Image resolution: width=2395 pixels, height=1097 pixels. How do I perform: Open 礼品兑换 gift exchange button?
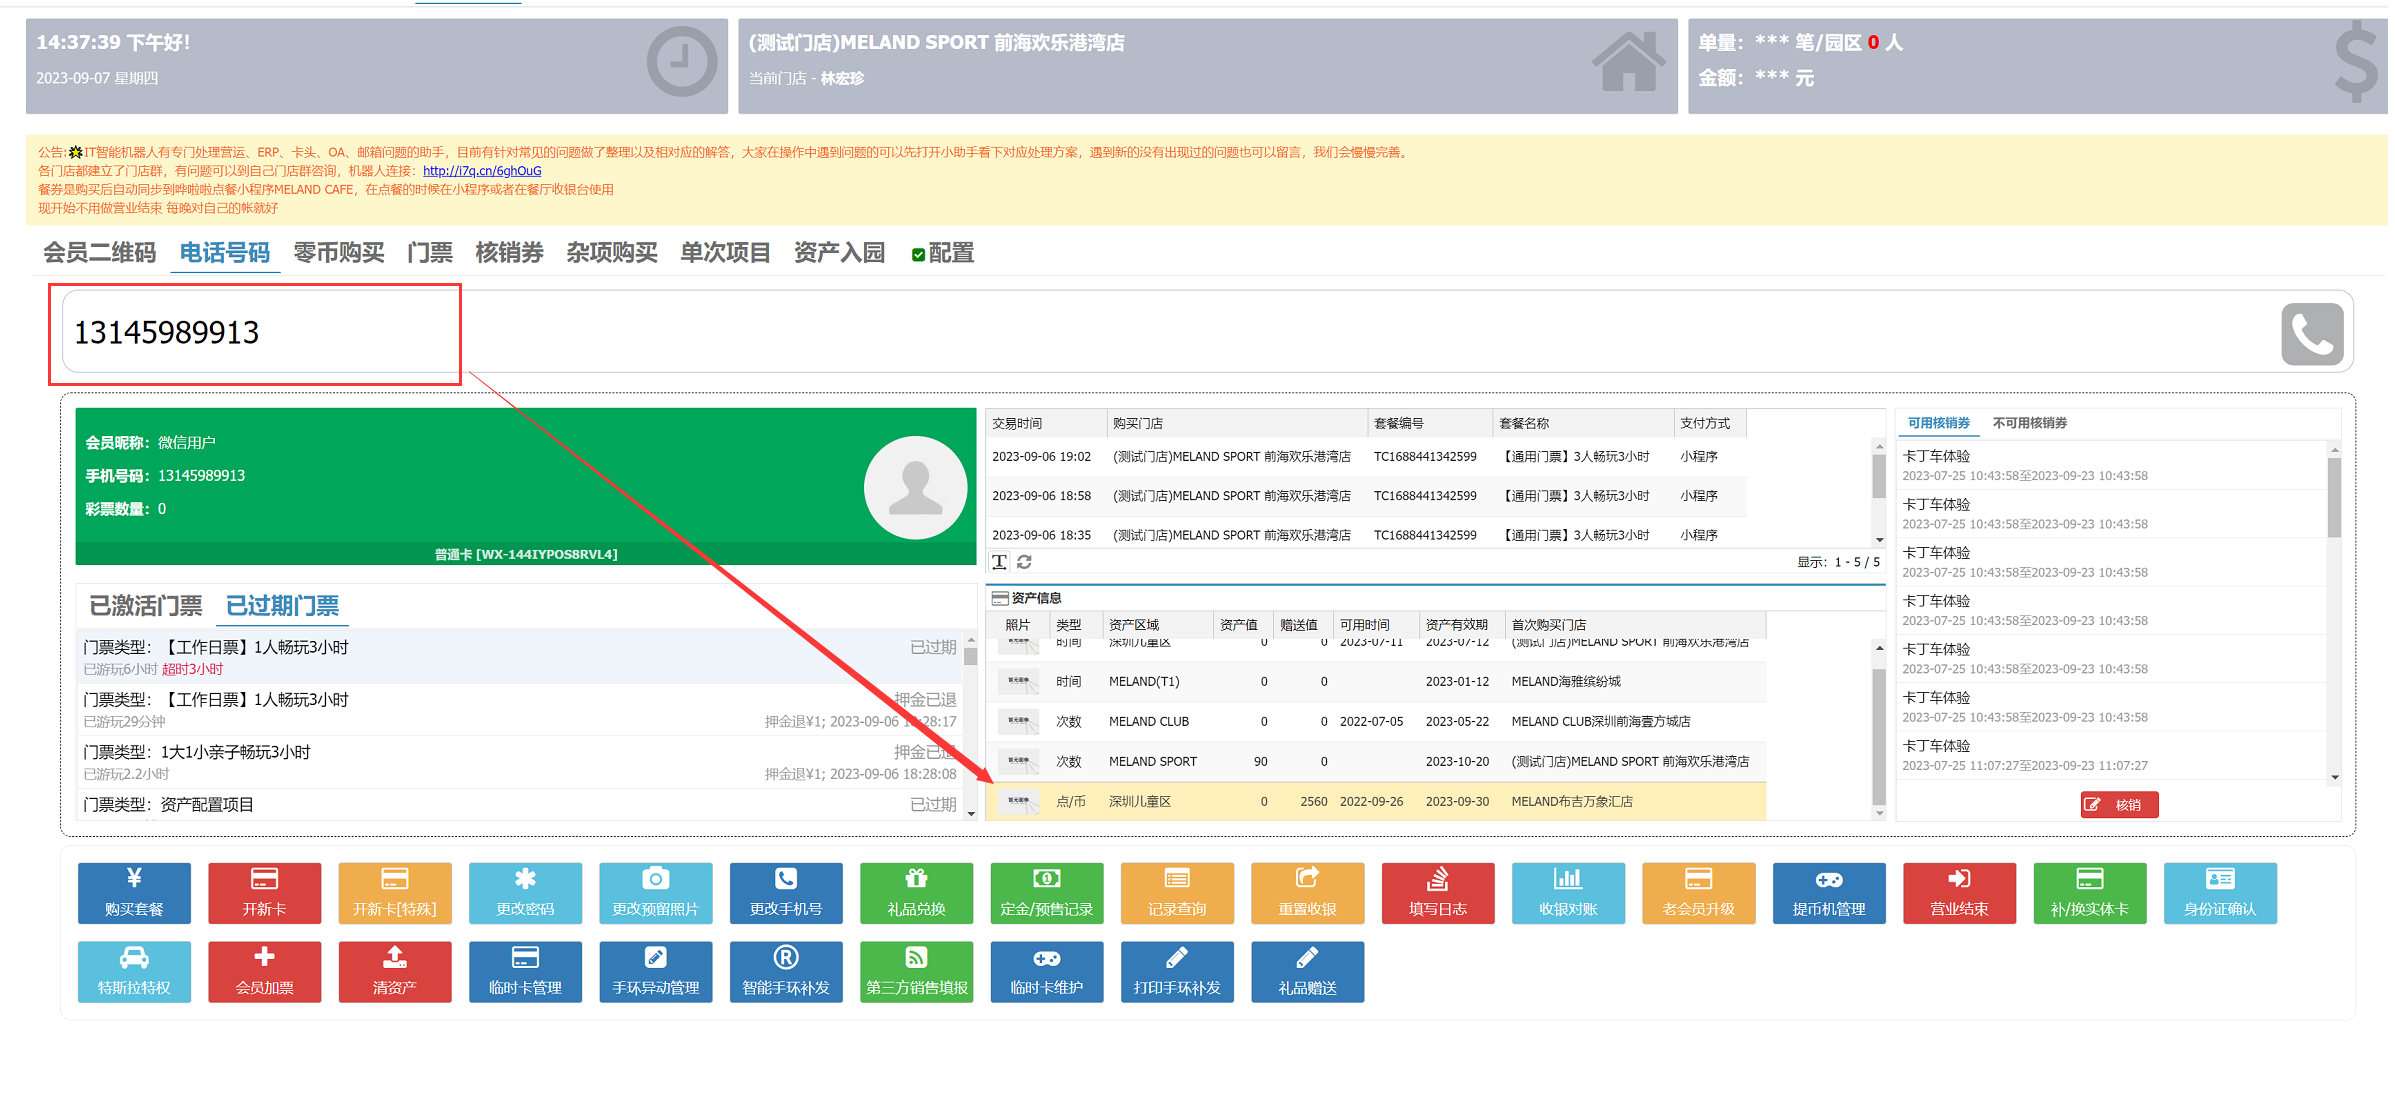[916, 892]
